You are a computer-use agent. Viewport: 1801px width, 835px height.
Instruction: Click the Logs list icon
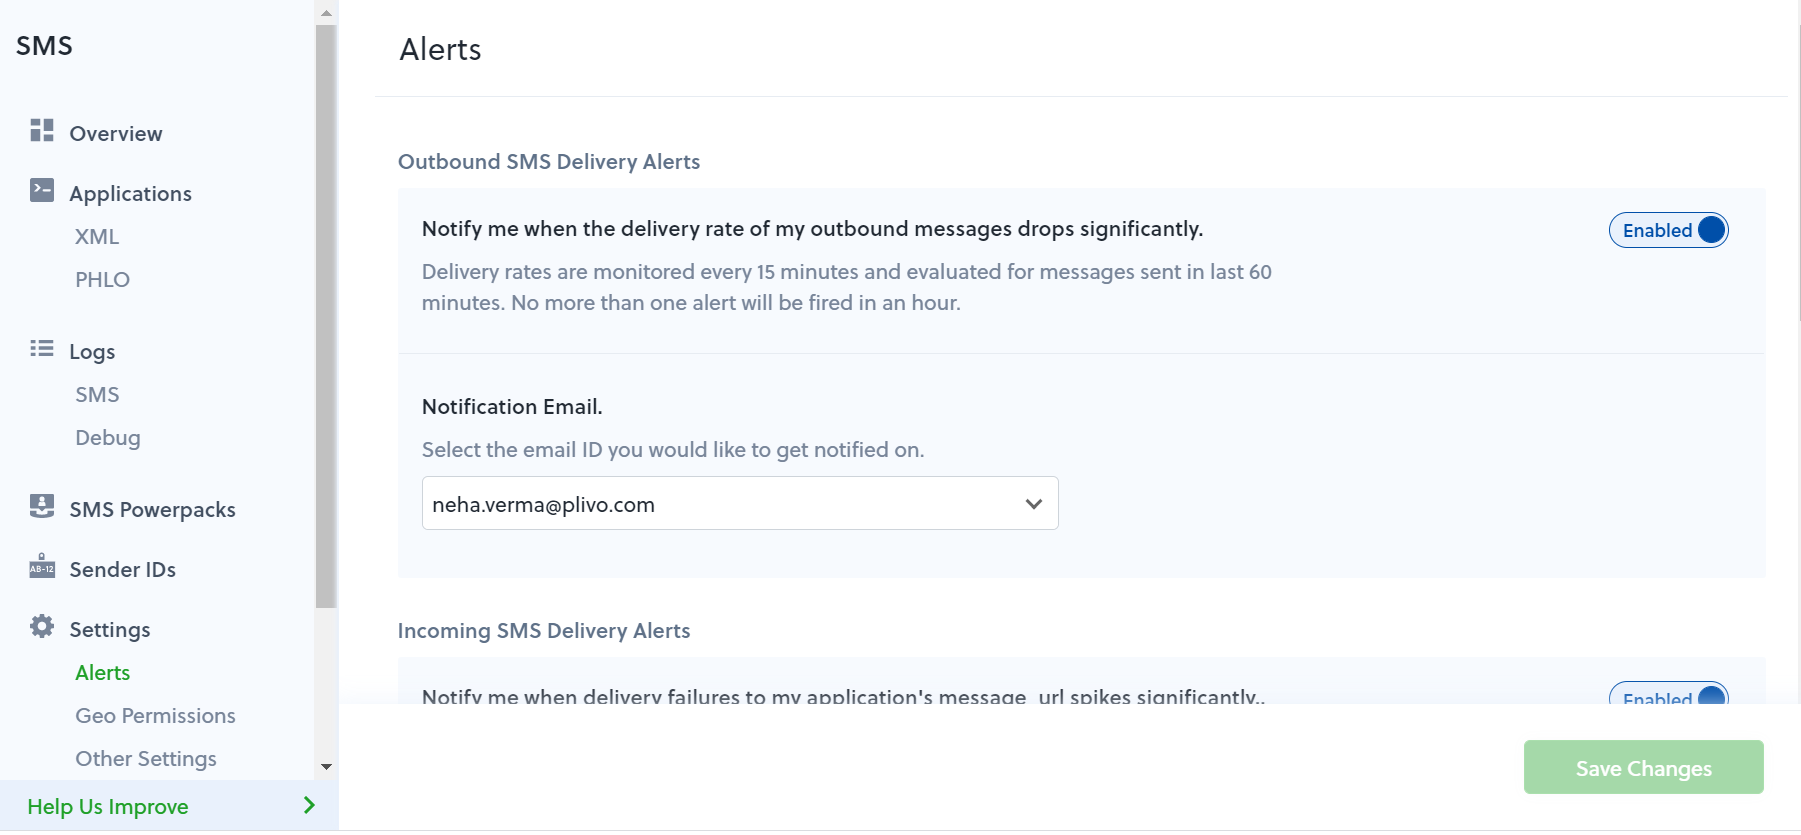pos(42,348)
